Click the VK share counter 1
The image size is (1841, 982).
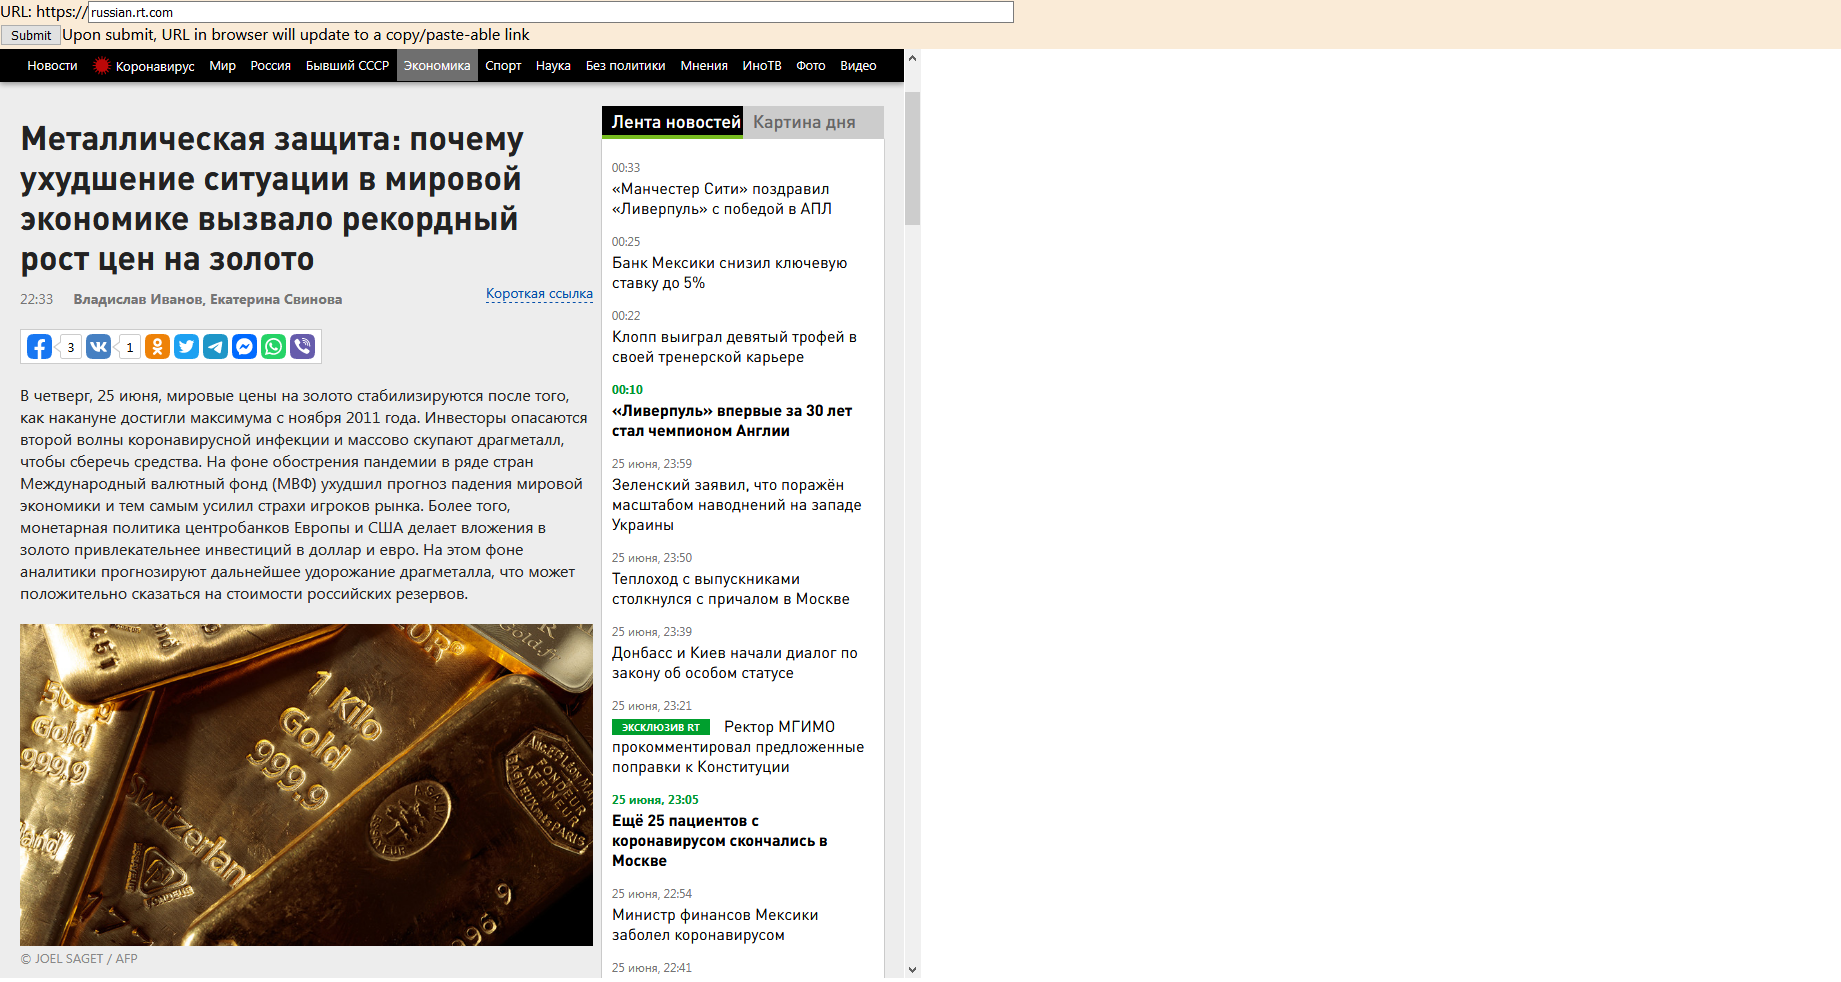129,347
